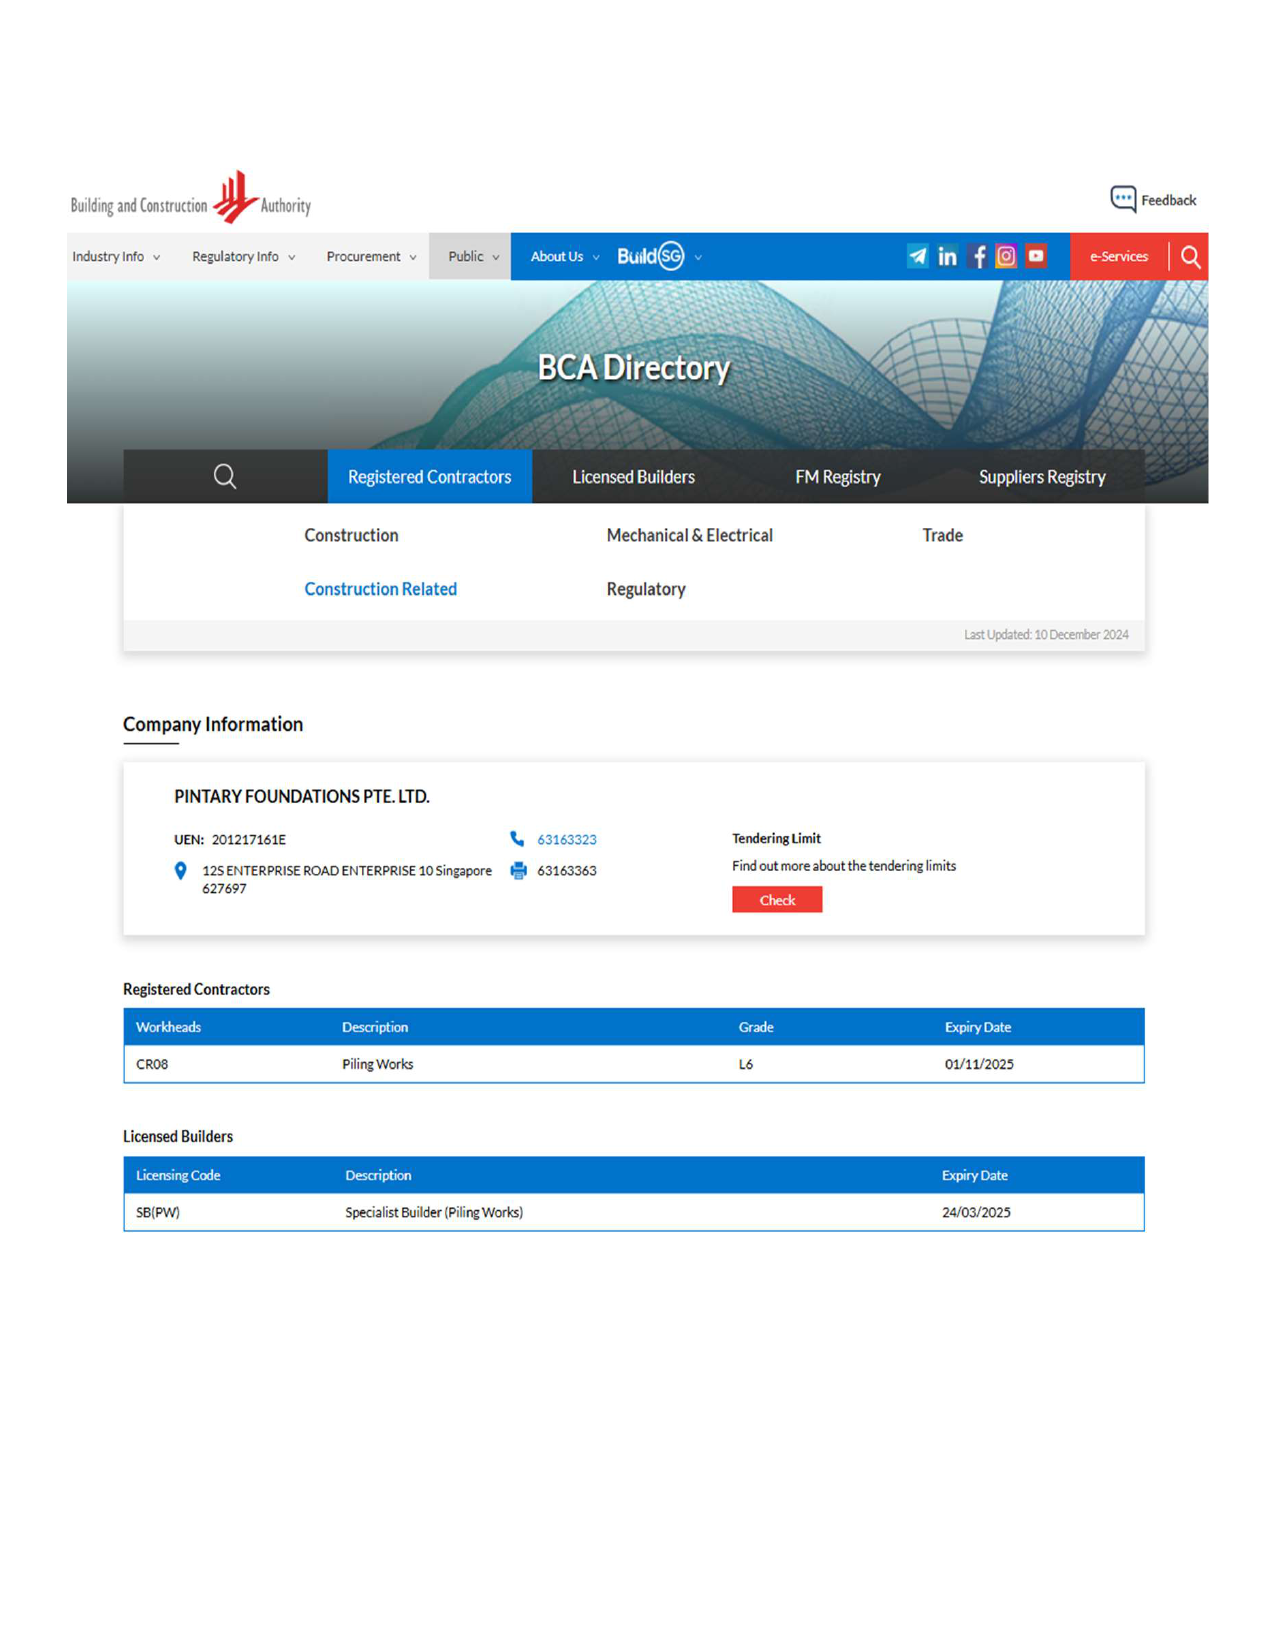Switch to Licensed Builders tab
Screen dimensions: 1275x1650
[x=633, y=477]
